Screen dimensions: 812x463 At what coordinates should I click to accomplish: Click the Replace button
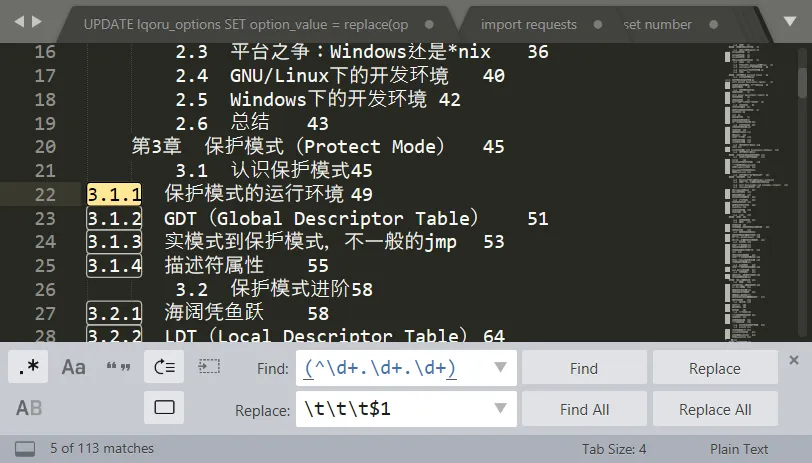[715, 368]
